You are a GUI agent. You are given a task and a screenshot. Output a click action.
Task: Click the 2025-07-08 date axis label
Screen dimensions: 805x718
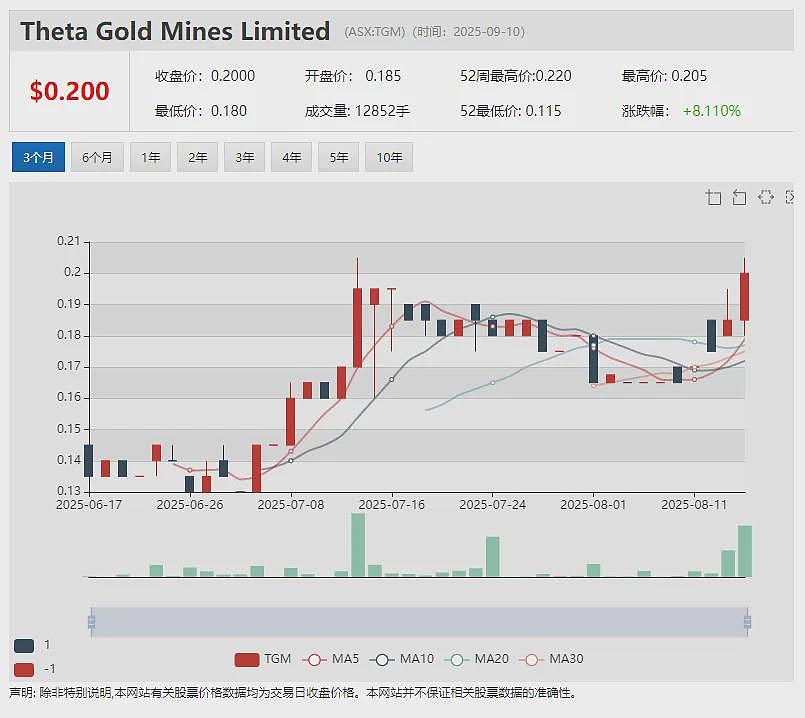coord(291,504)
